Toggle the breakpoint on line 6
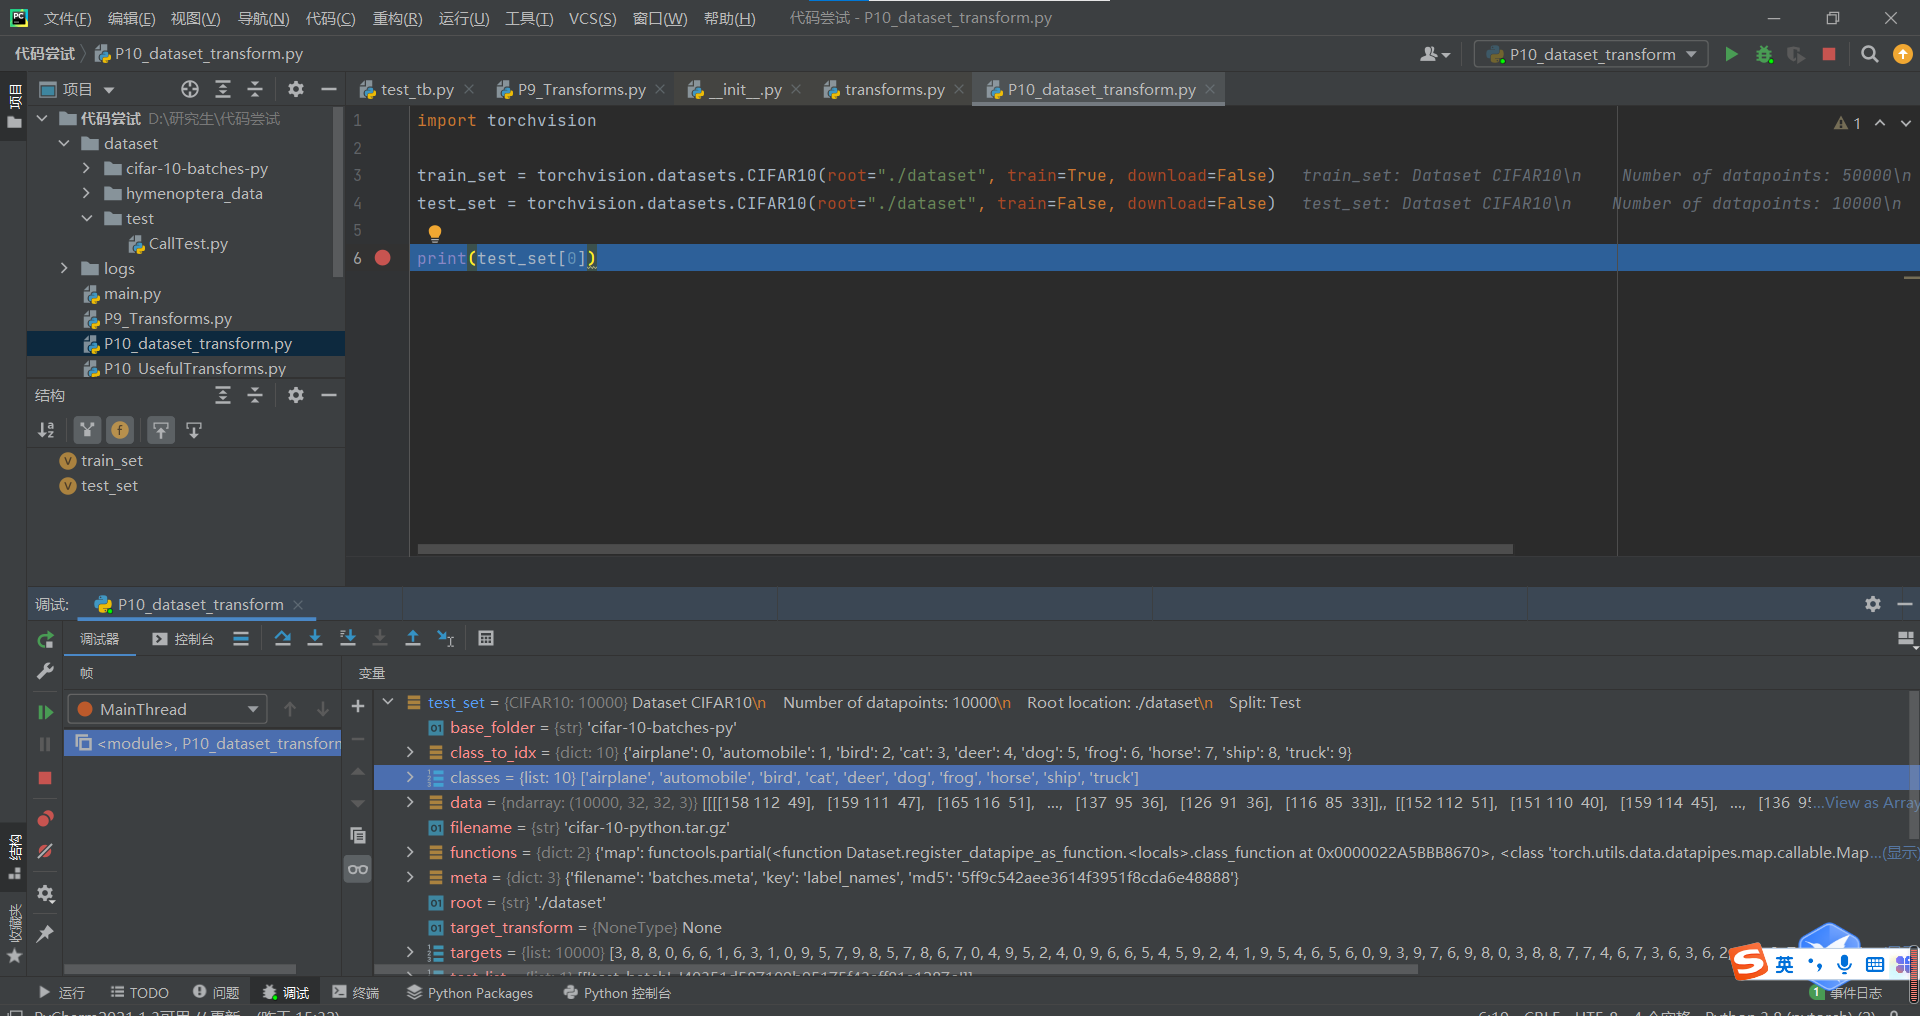Screen dimensions: 1920x1016 coord(382,258)
